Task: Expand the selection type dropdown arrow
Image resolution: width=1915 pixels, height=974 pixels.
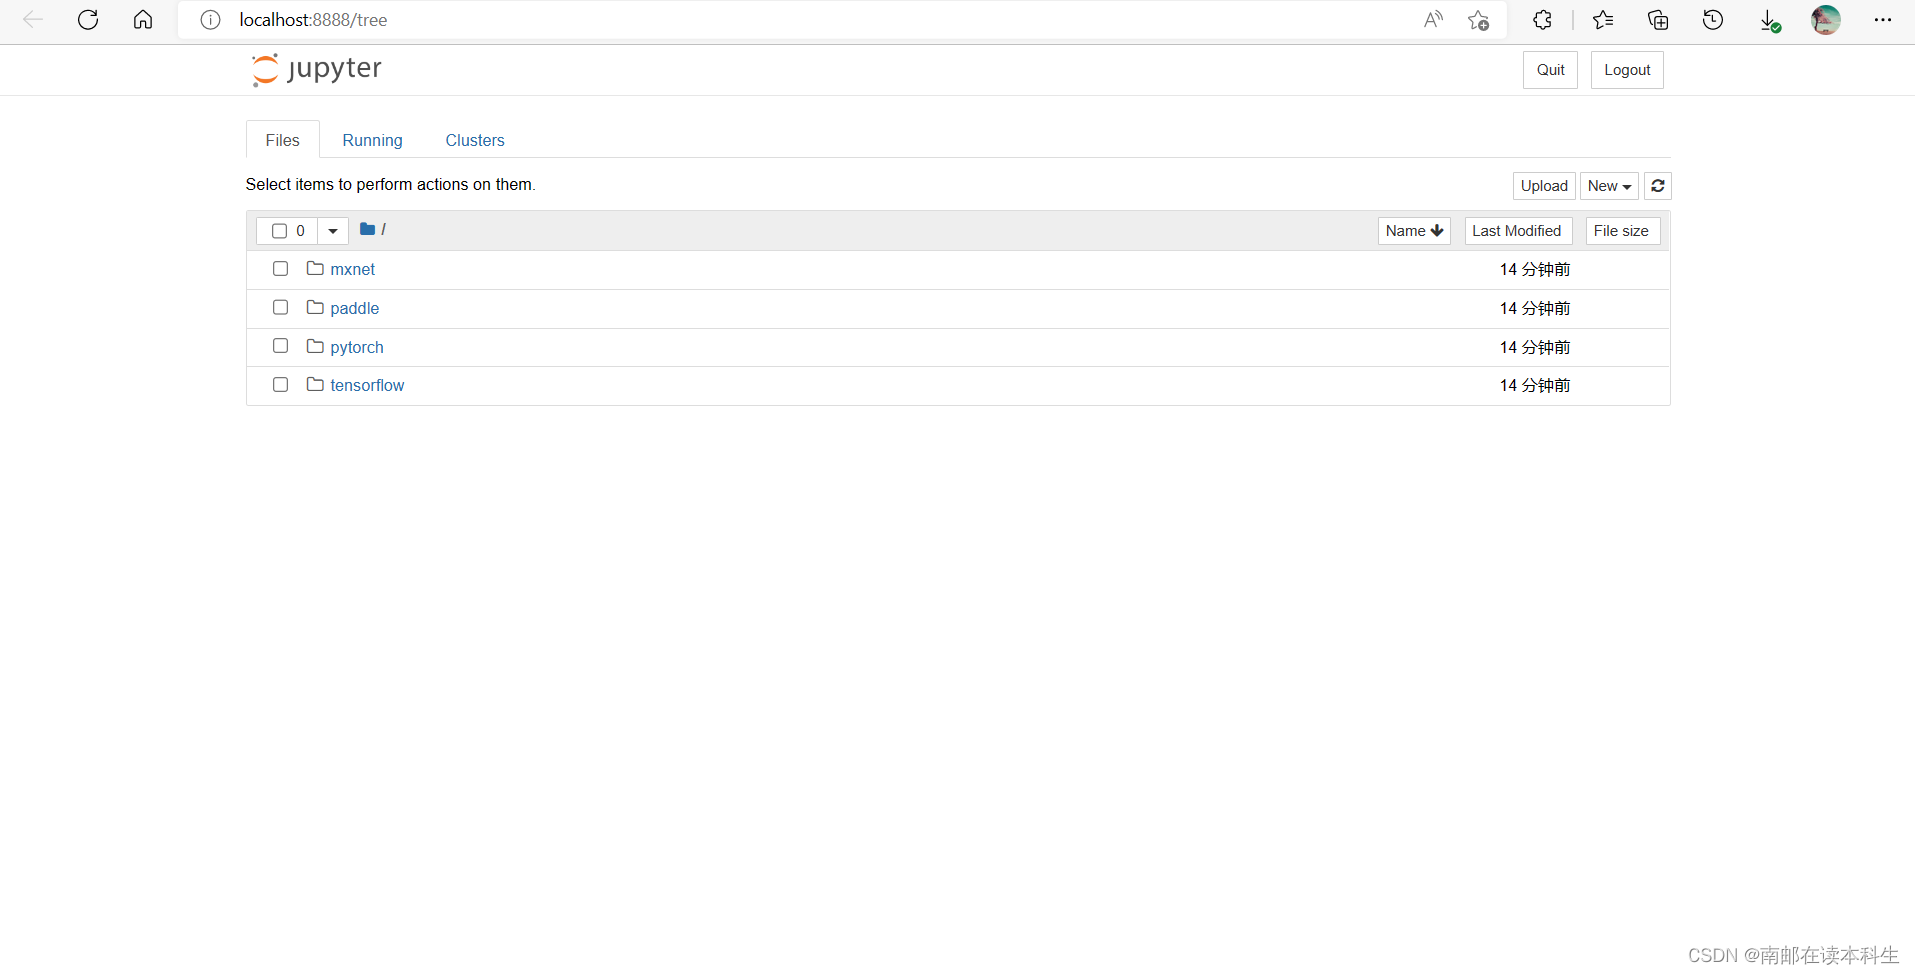Action: [x=333, y=231]
